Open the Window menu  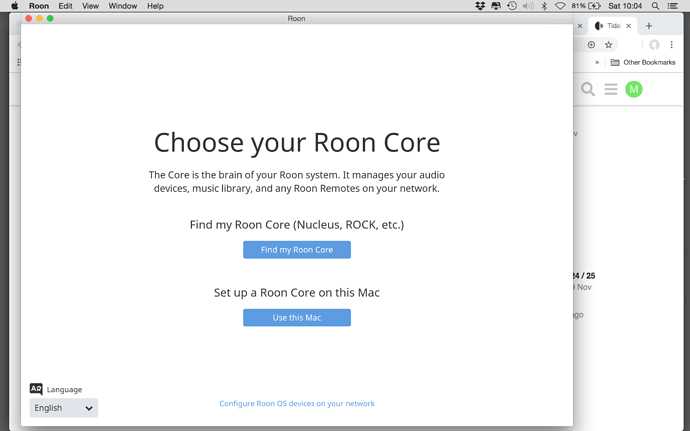[123, 6]
